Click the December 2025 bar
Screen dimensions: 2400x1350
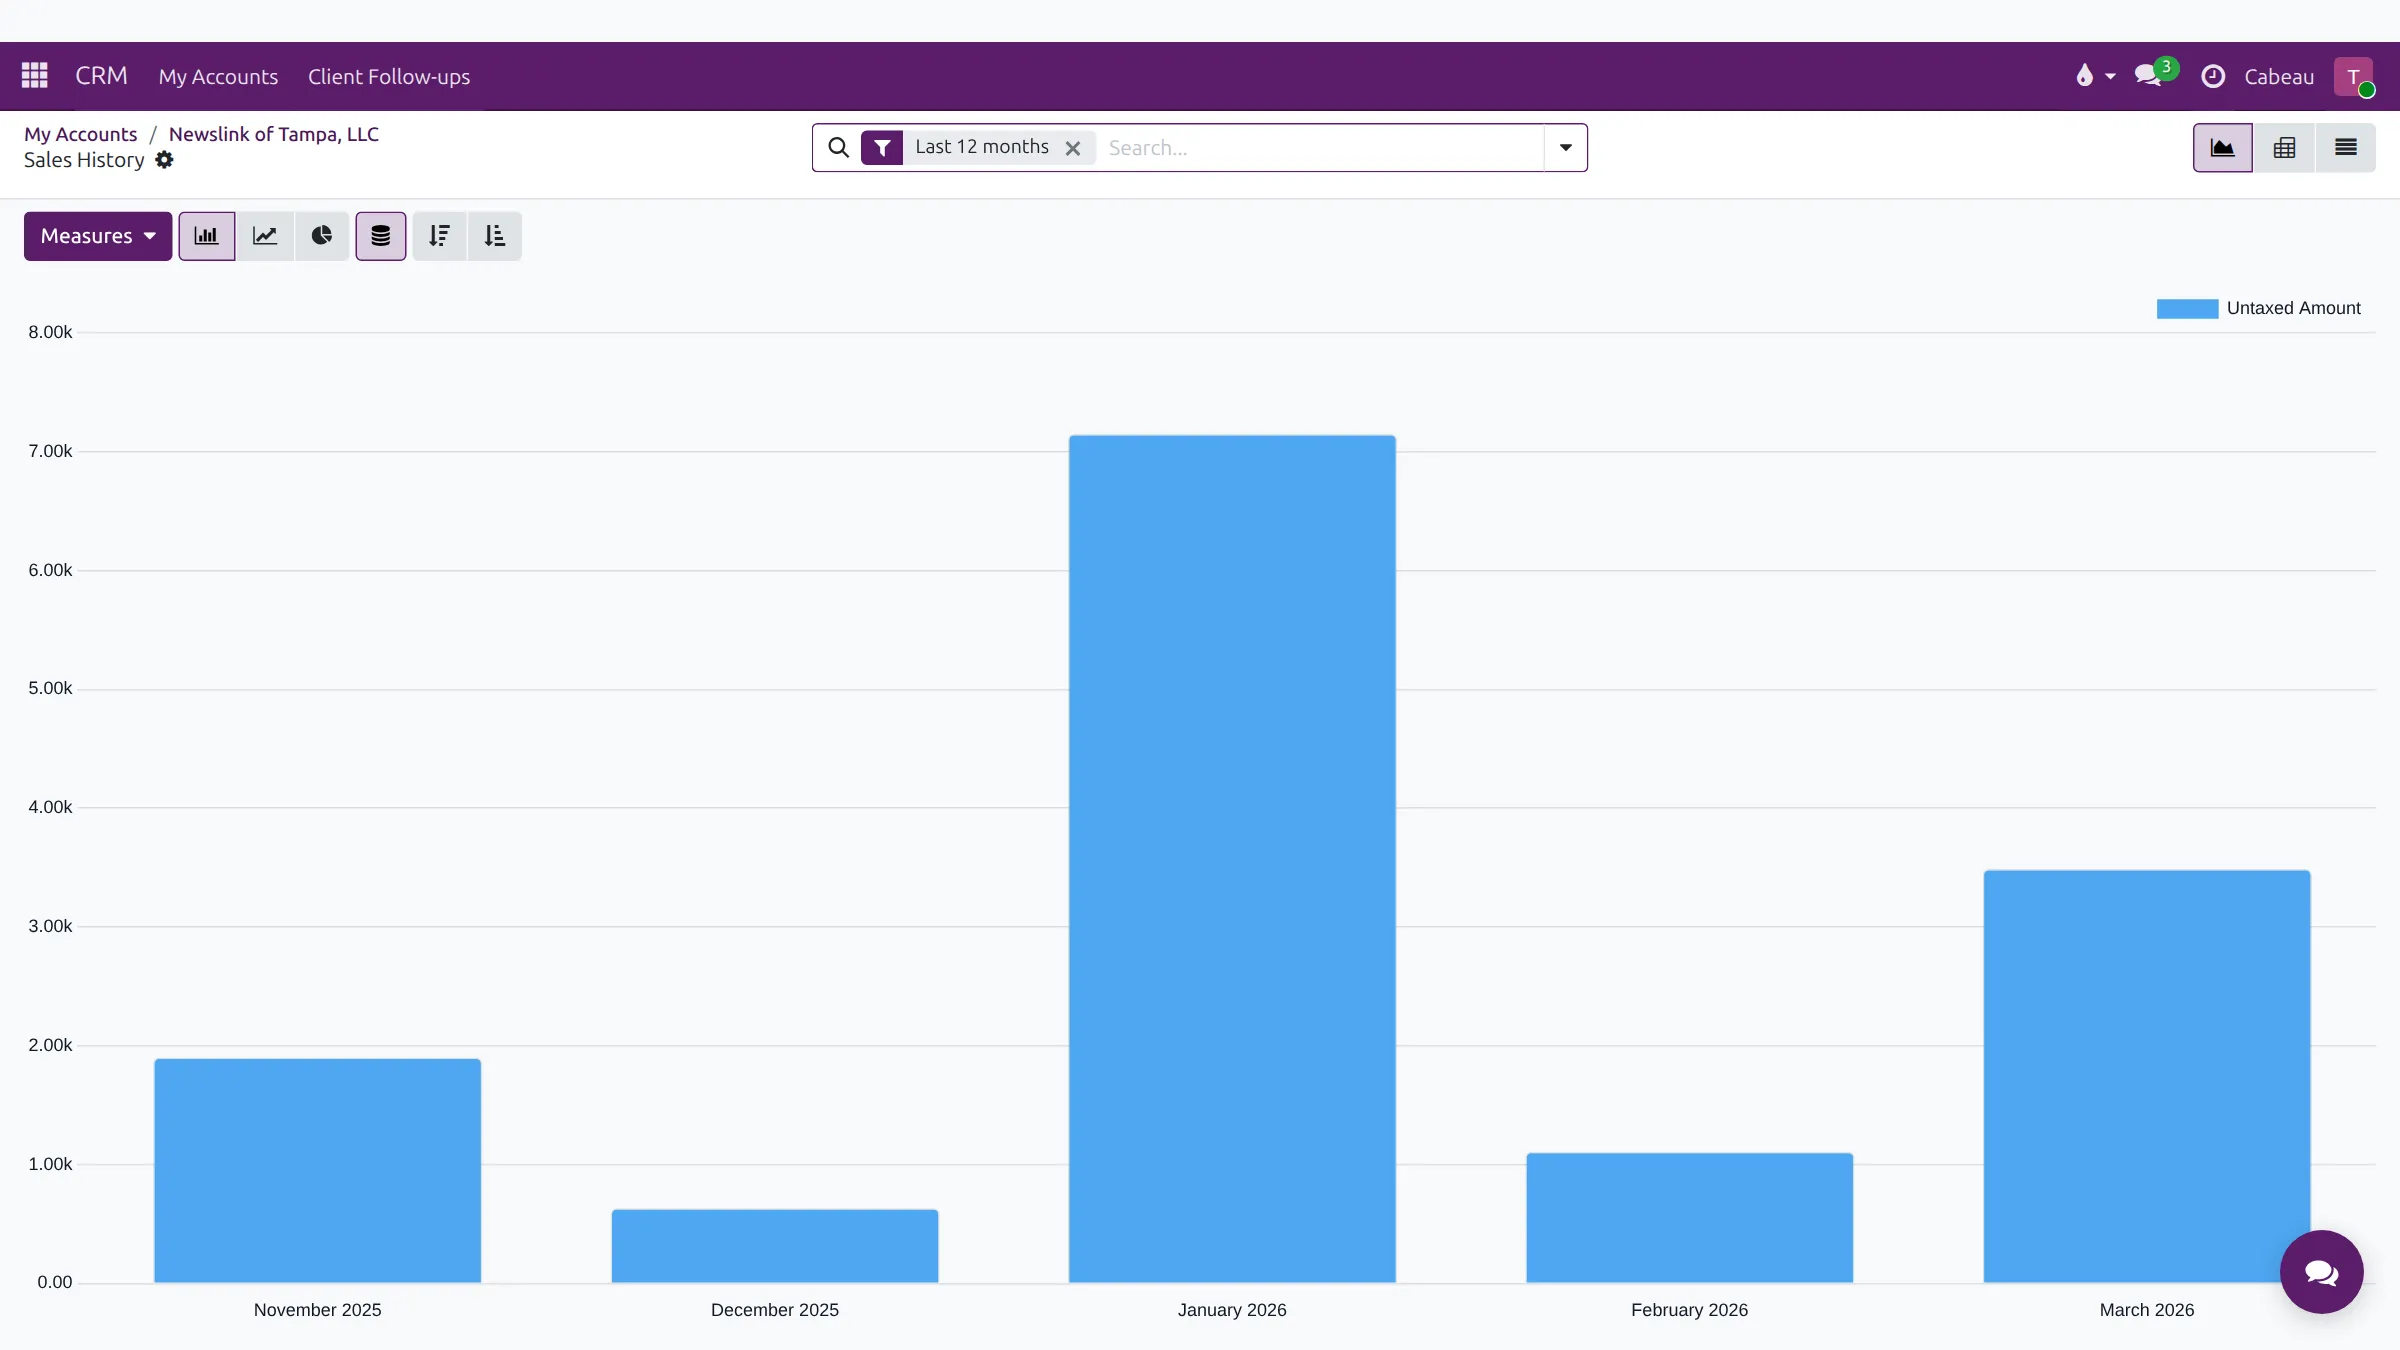click(775, 1246)
